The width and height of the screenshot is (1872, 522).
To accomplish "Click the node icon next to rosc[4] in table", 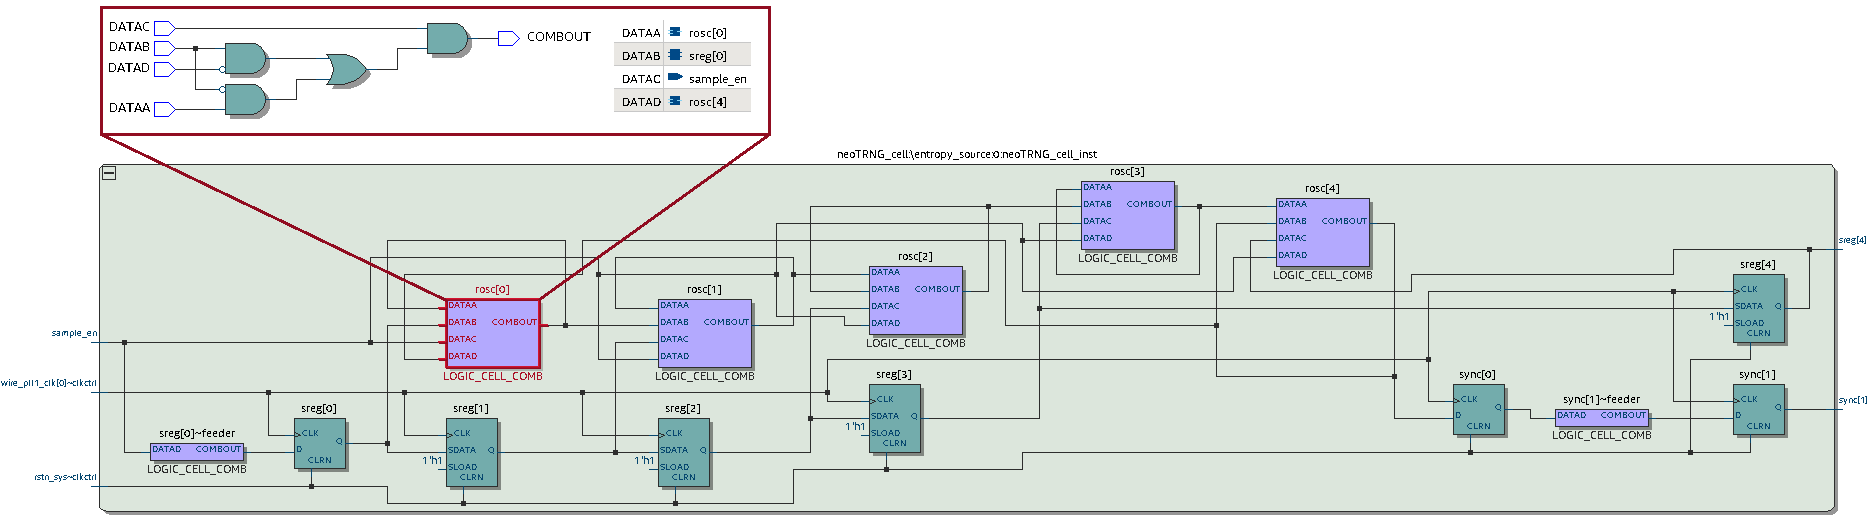I will point(675,101).
